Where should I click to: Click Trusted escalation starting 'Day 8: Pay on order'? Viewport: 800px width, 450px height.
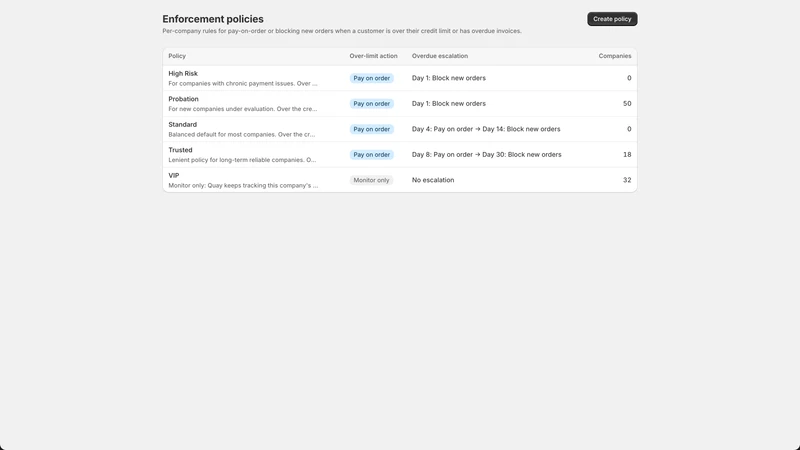point(486,155)
